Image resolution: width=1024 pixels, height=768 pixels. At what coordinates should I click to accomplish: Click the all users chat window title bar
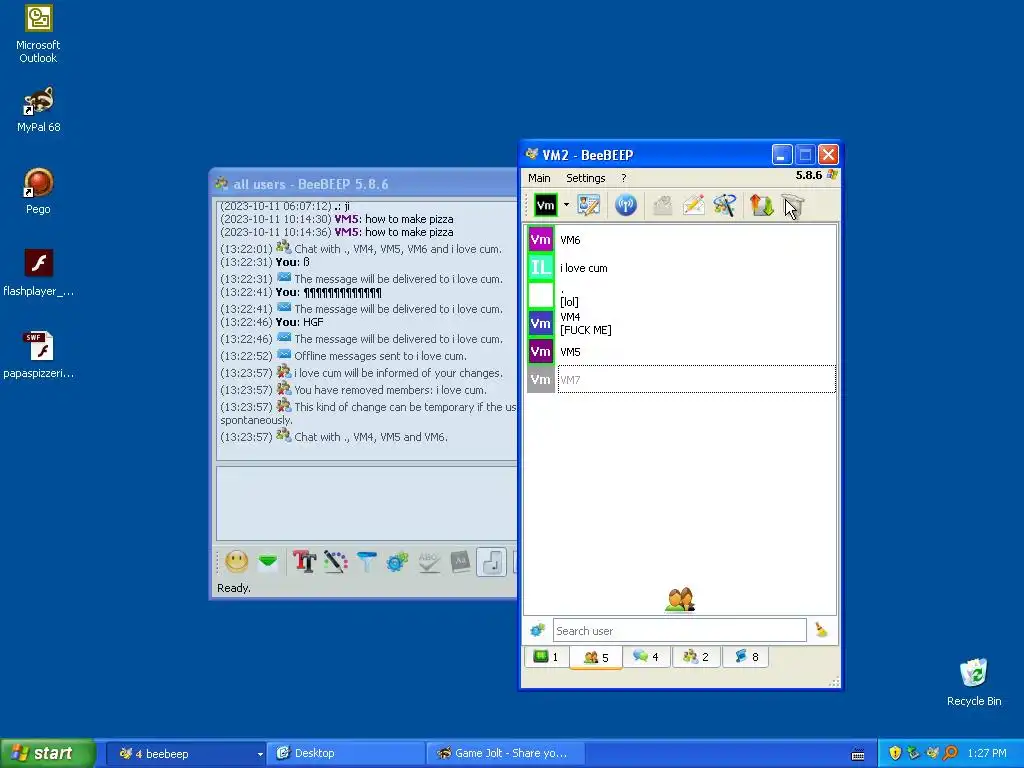(x=364, y=184)
